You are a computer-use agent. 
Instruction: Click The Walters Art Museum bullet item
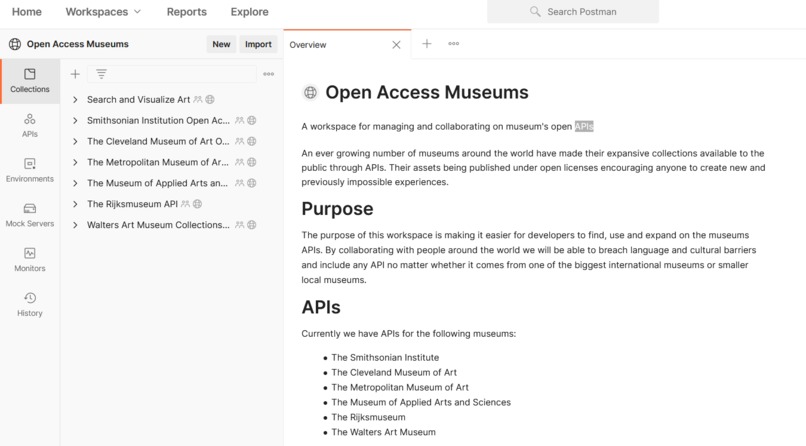[383, 432]
